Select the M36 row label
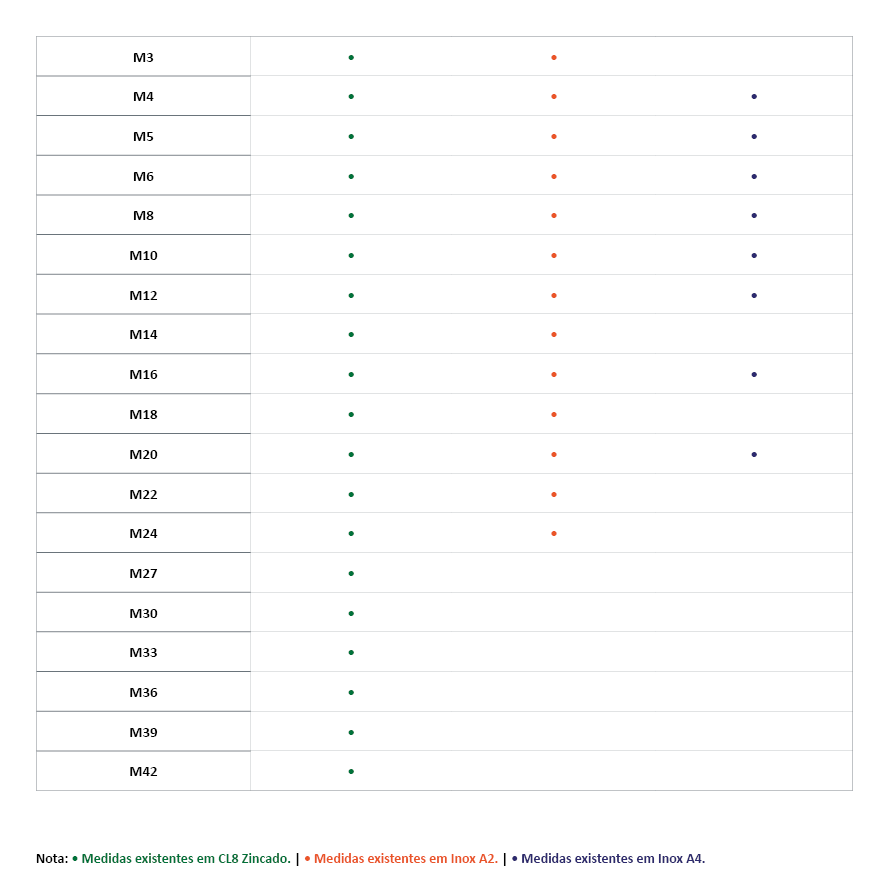This screenshot has height=888, width=890. pos(143,692)
